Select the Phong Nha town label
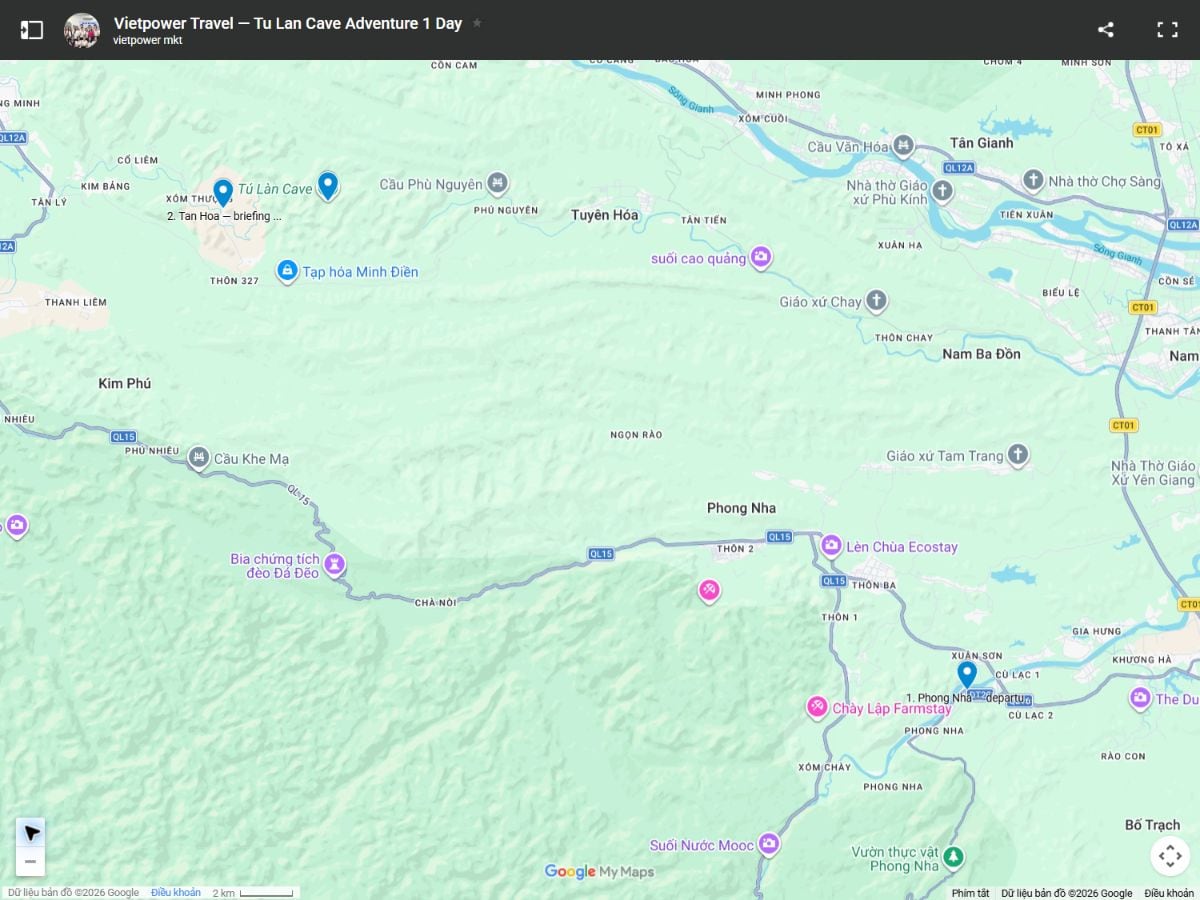The height and width of the screenshot is (900, 1200). point(741,508)
